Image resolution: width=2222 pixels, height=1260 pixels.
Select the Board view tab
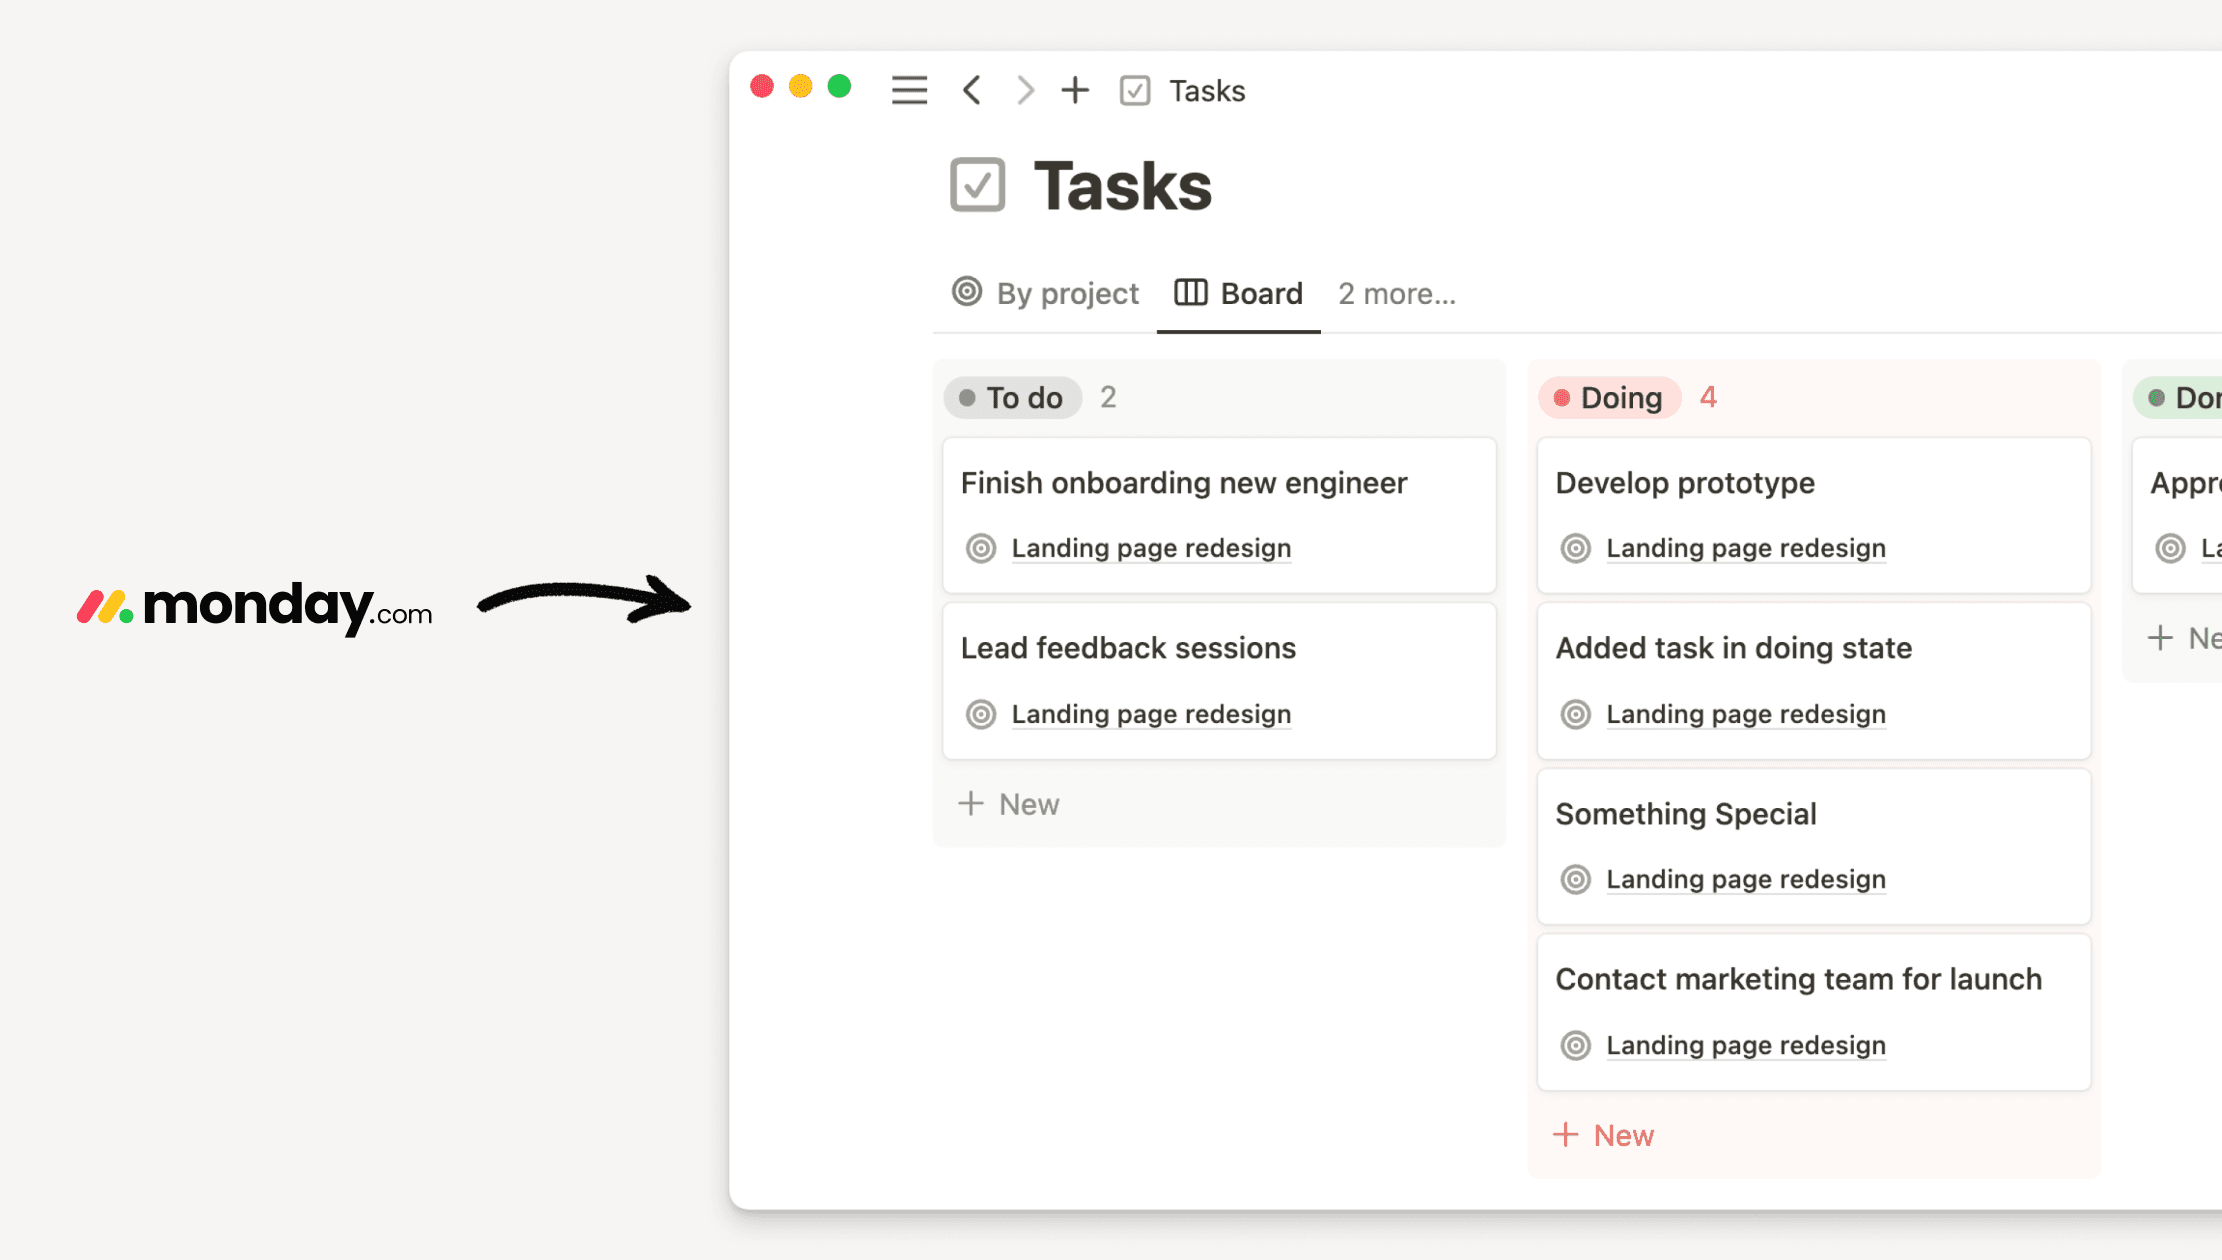coord(1239,293)
